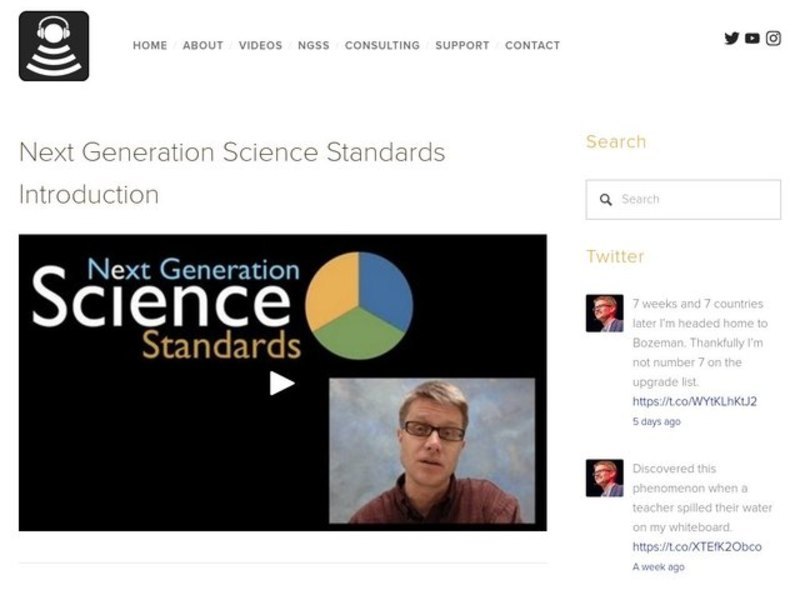The image size is (800, 600).
Task: Open the VIDEOS menu item
Action: click(260, 45)
